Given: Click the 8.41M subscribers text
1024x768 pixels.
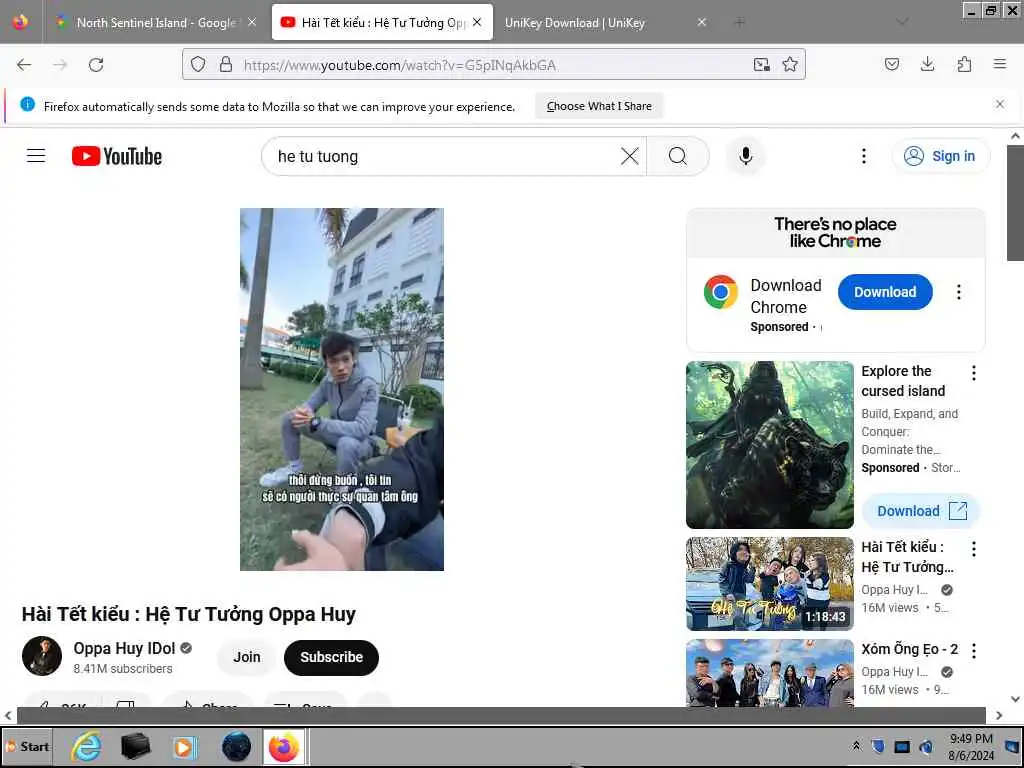Looking at the screenshot, I should pos(123,669).
